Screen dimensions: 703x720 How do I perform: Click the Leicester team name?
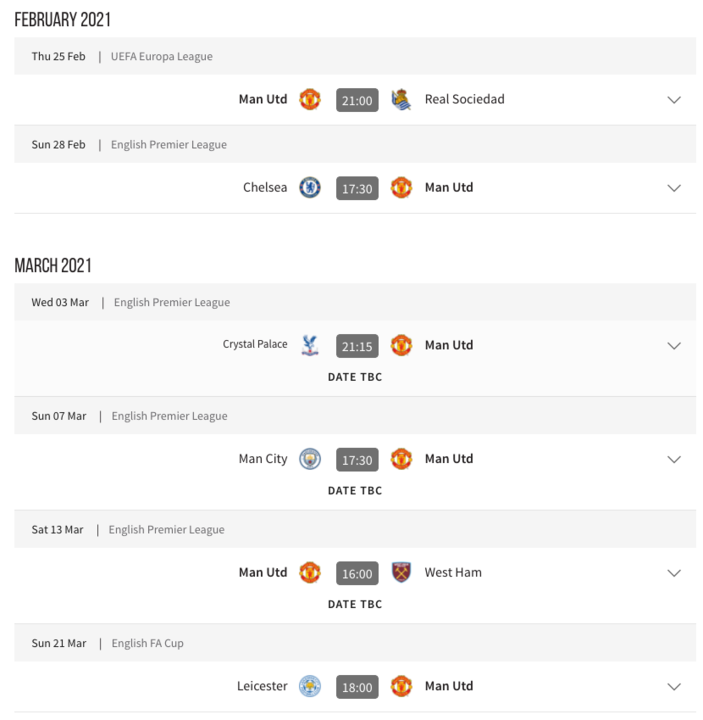pos(262,686)
